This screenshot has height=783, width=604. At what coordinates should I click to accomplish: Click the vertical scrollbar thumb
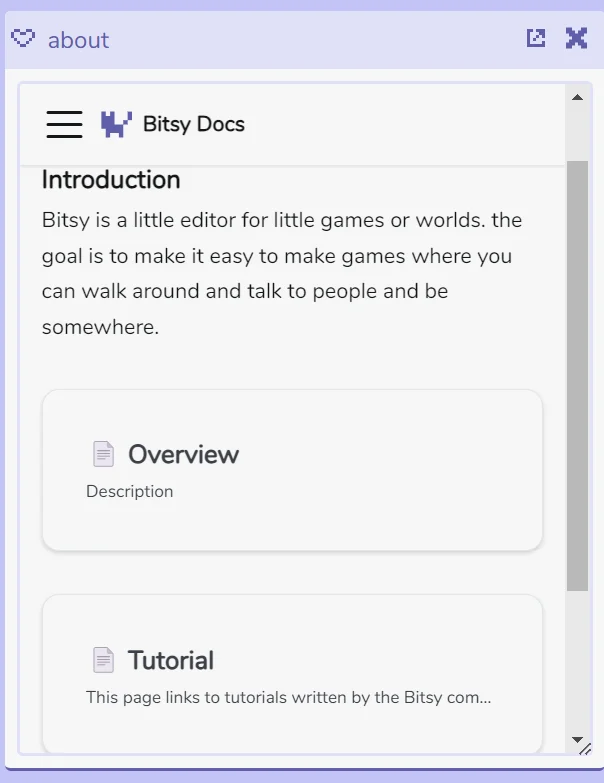(578, 376)
